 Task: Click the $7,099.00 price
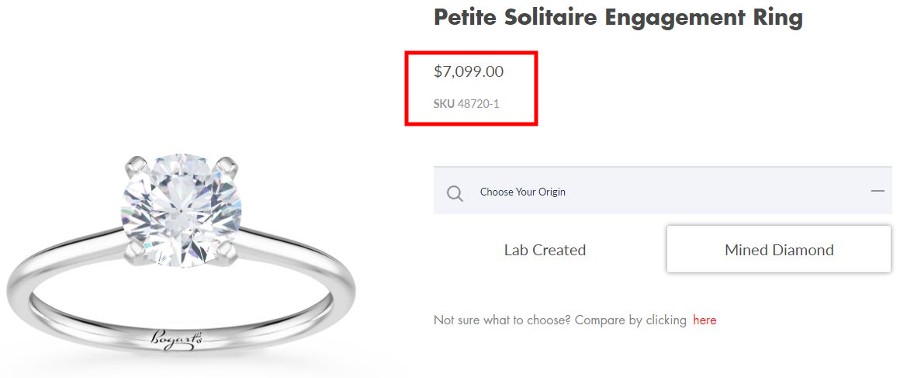tap(468, 72)
